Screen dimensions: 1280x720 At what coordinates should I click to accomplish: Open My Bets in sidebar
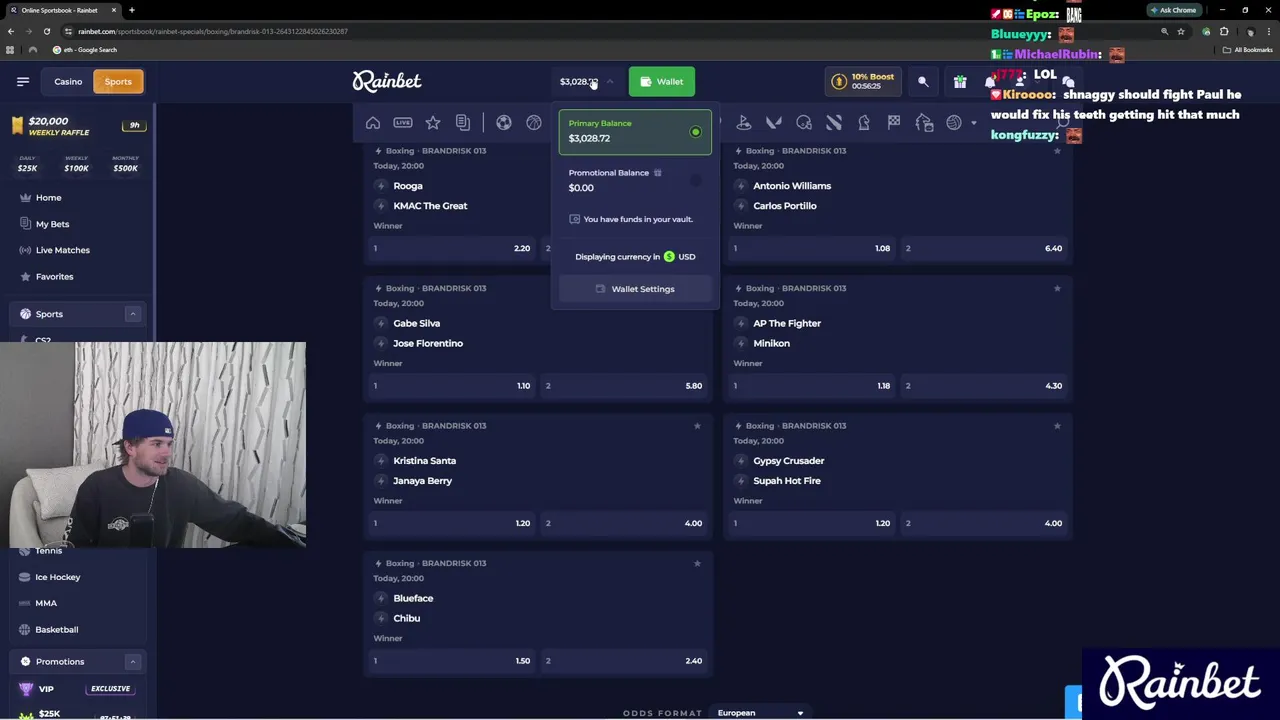click(52, 224)
